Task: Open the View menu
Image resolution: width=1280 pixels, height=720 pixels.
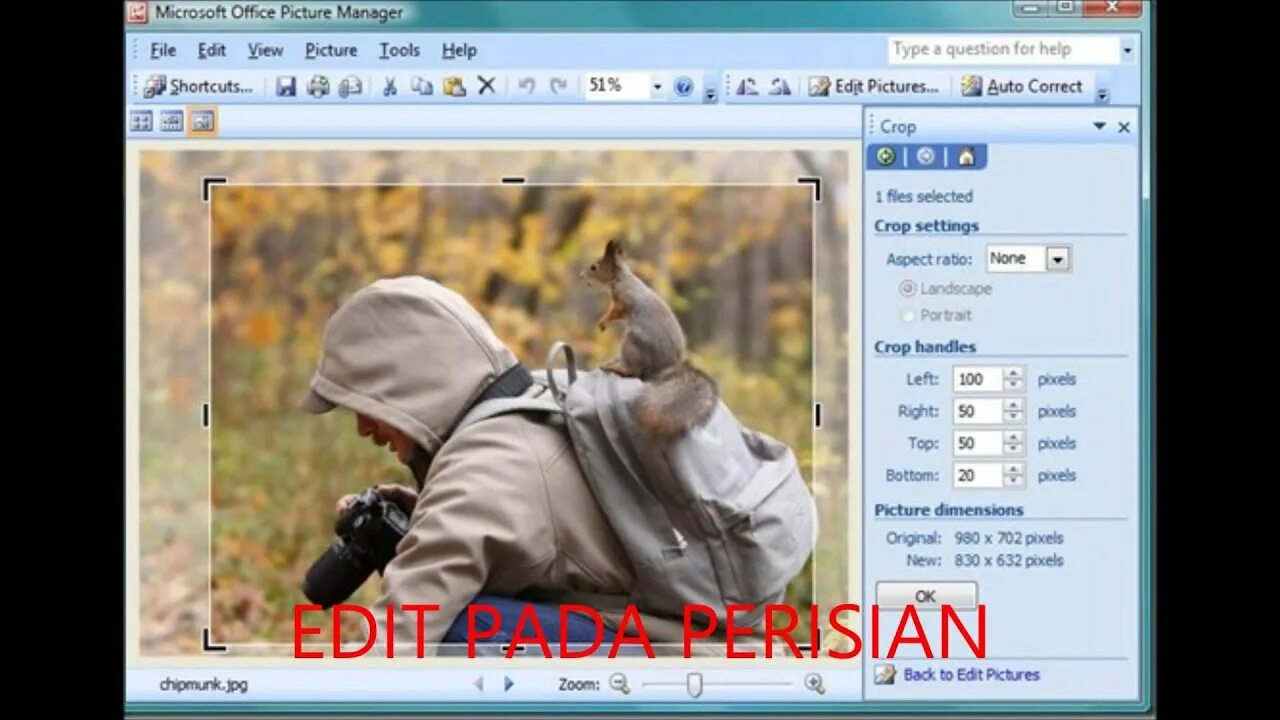Action: click(265, 50)
